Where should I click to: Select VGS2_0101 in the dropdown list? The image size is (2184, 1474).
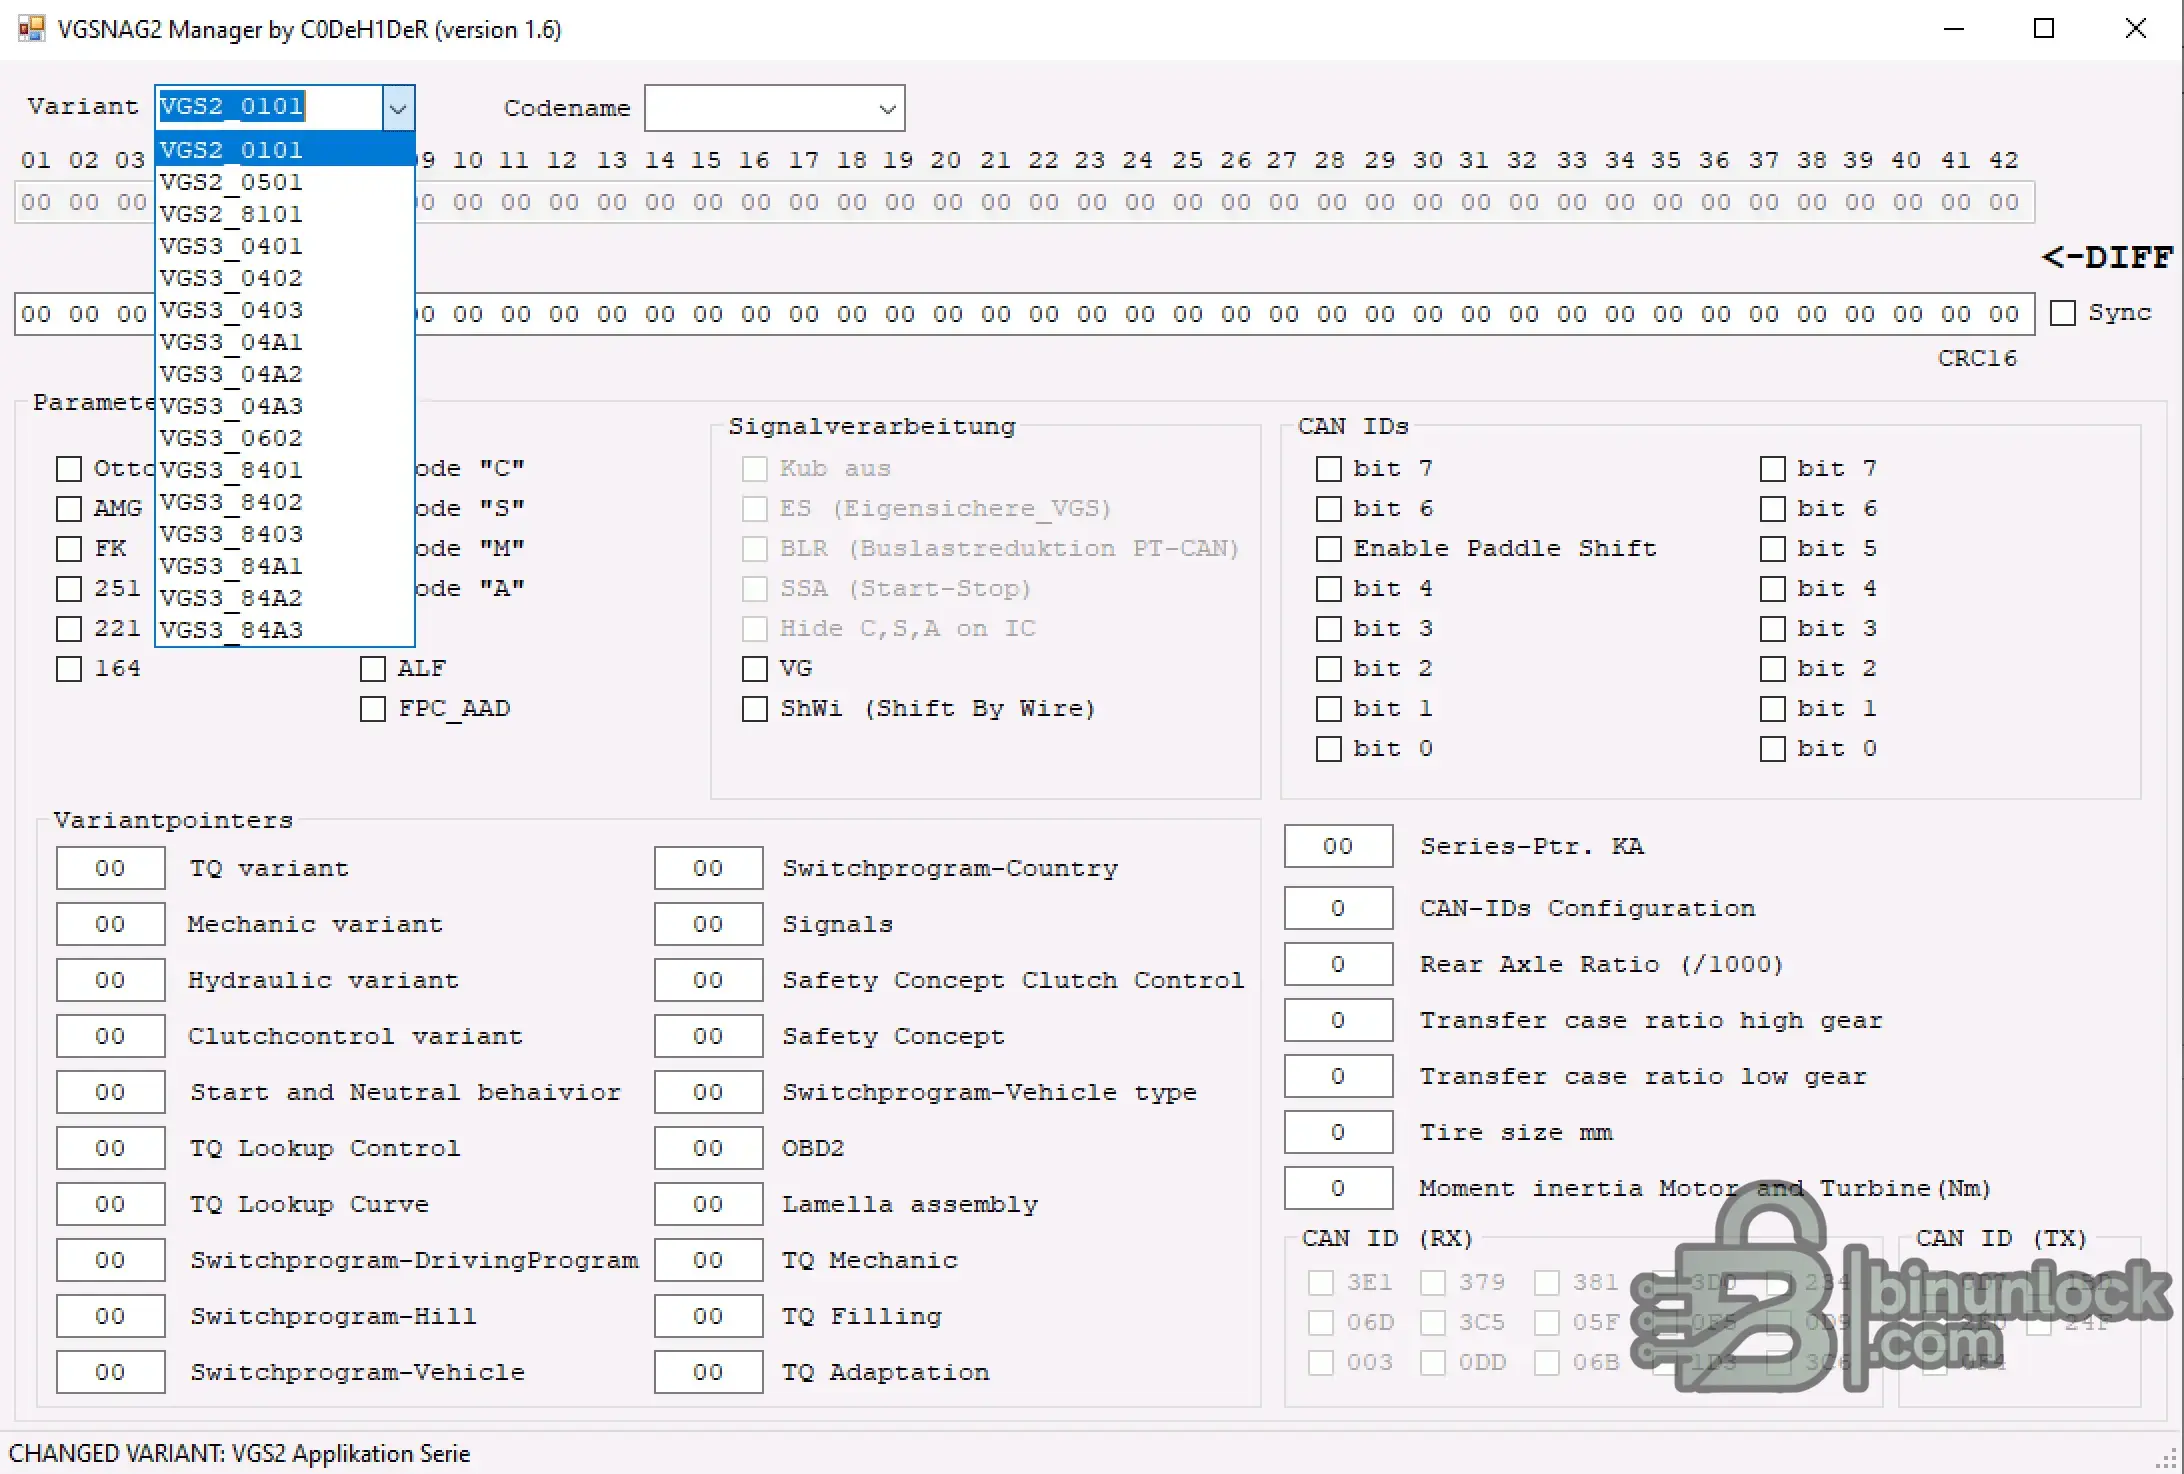pos(285,150)
